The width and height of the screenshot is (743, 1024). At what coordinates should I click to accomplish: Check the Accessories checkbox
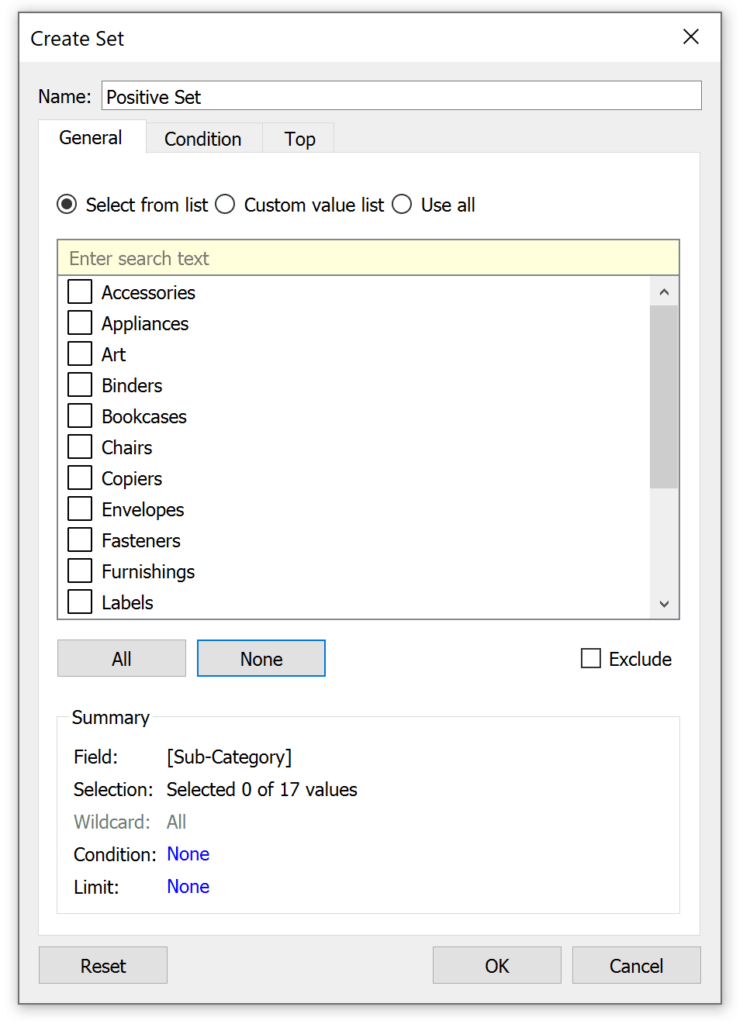79,292
